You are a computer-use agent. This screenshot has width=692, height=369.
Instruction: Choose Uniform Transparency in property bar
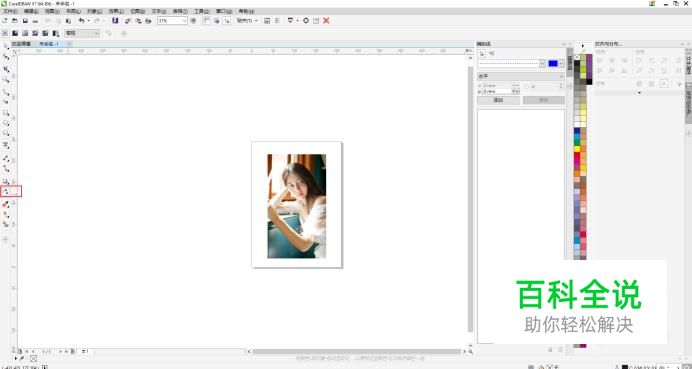pos(15,33)
